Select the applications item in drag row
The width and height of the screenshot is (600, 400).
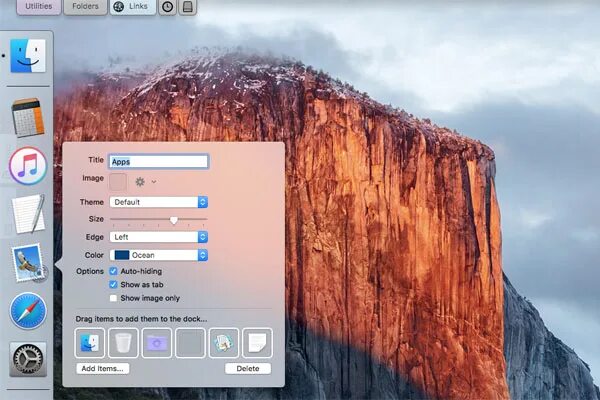click(x=224, y=343)
